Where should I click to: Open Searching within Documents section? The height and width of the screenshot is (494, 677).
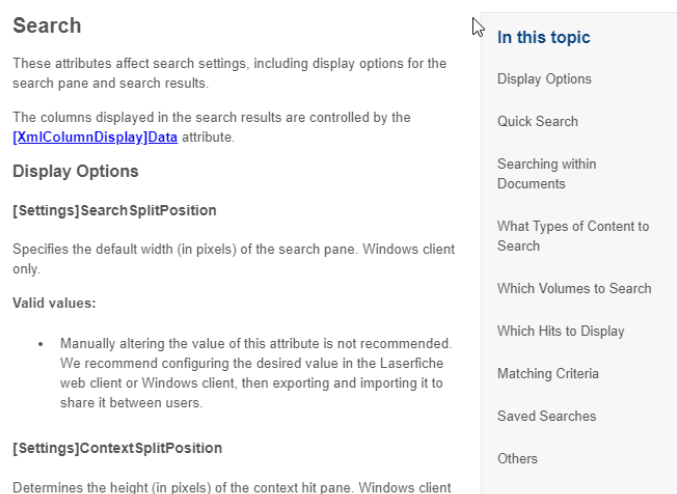(x=547, y=174)
